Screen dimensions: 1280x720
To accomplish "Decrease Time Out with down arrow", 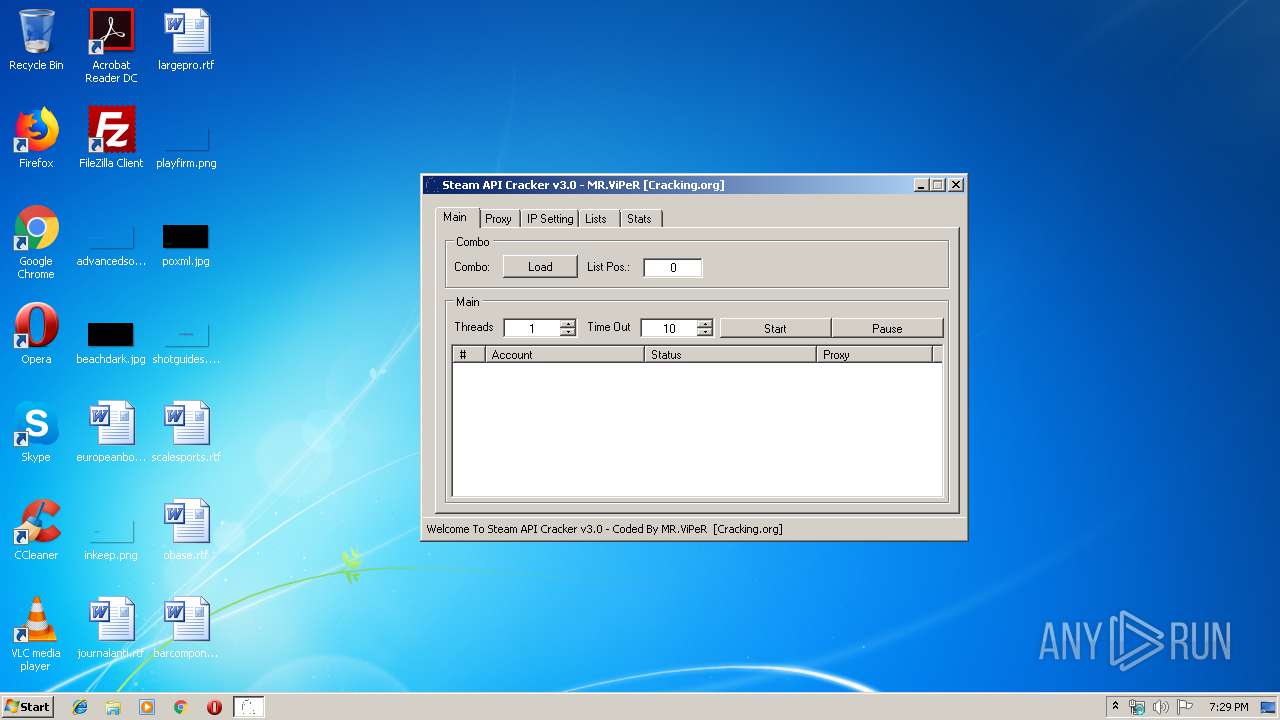I will (x=705, y=332).
